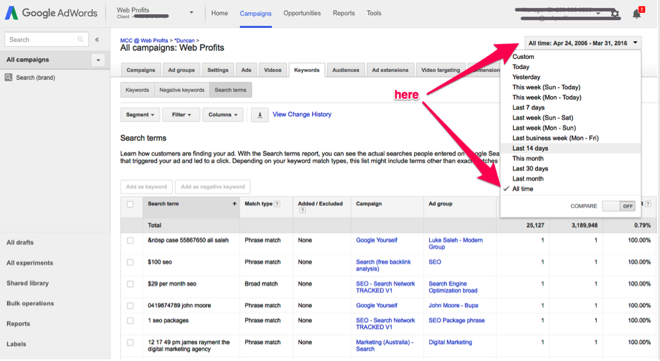
Task: Switch to the Ad groups tab
Action: click(181, 70)
